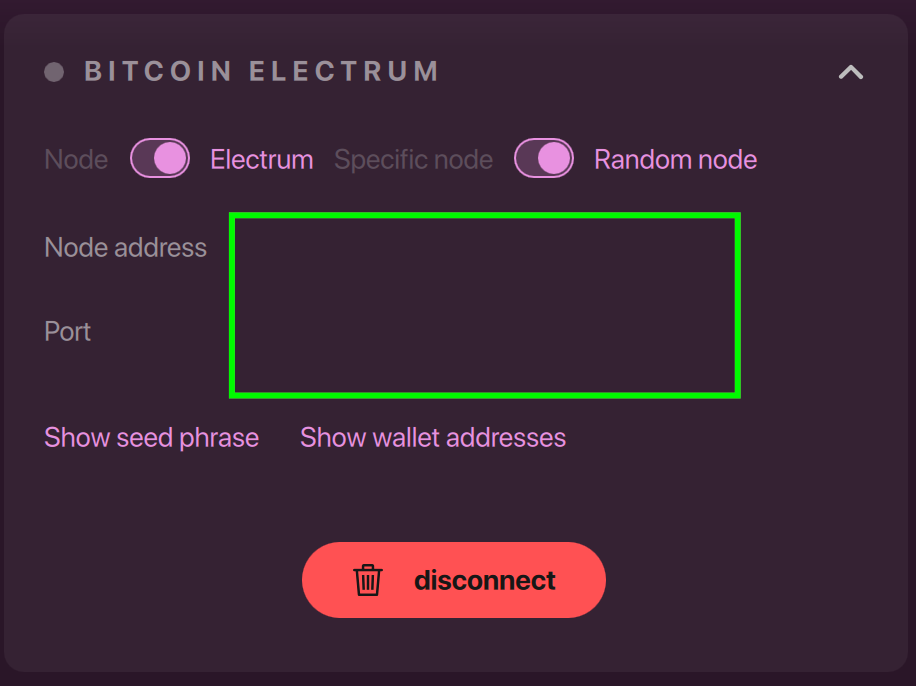Toggle between Electrum and Specific node

point(160,158)
